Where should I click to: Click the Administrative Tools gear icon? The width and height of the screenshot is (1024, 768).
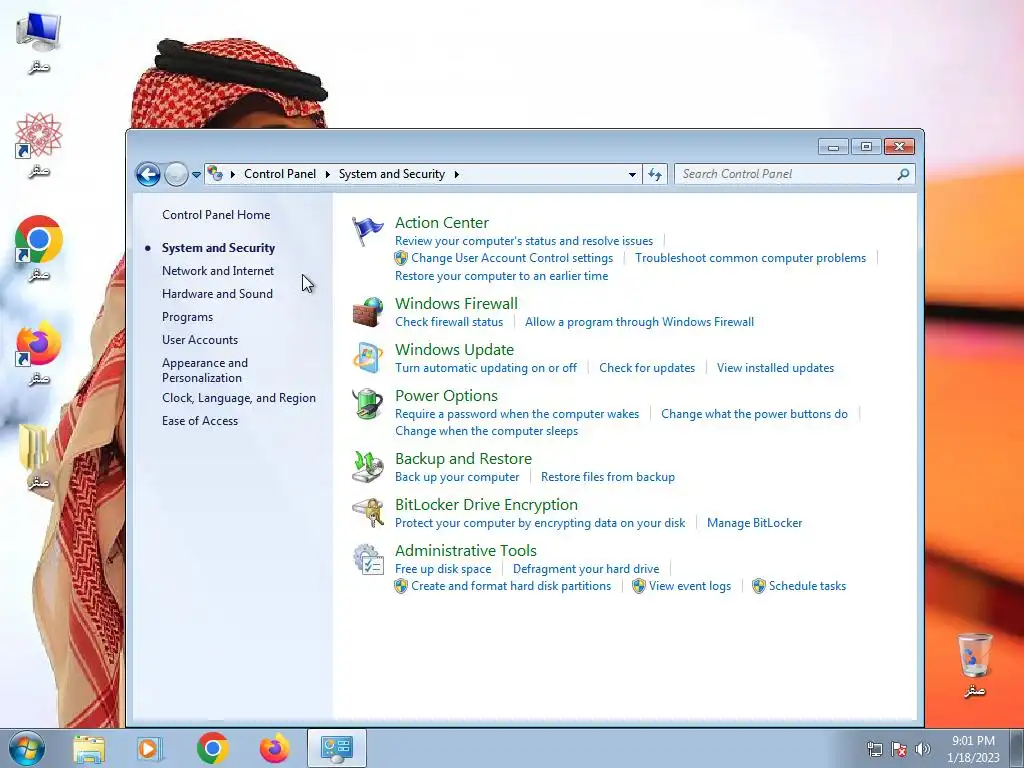pos(368,559)
